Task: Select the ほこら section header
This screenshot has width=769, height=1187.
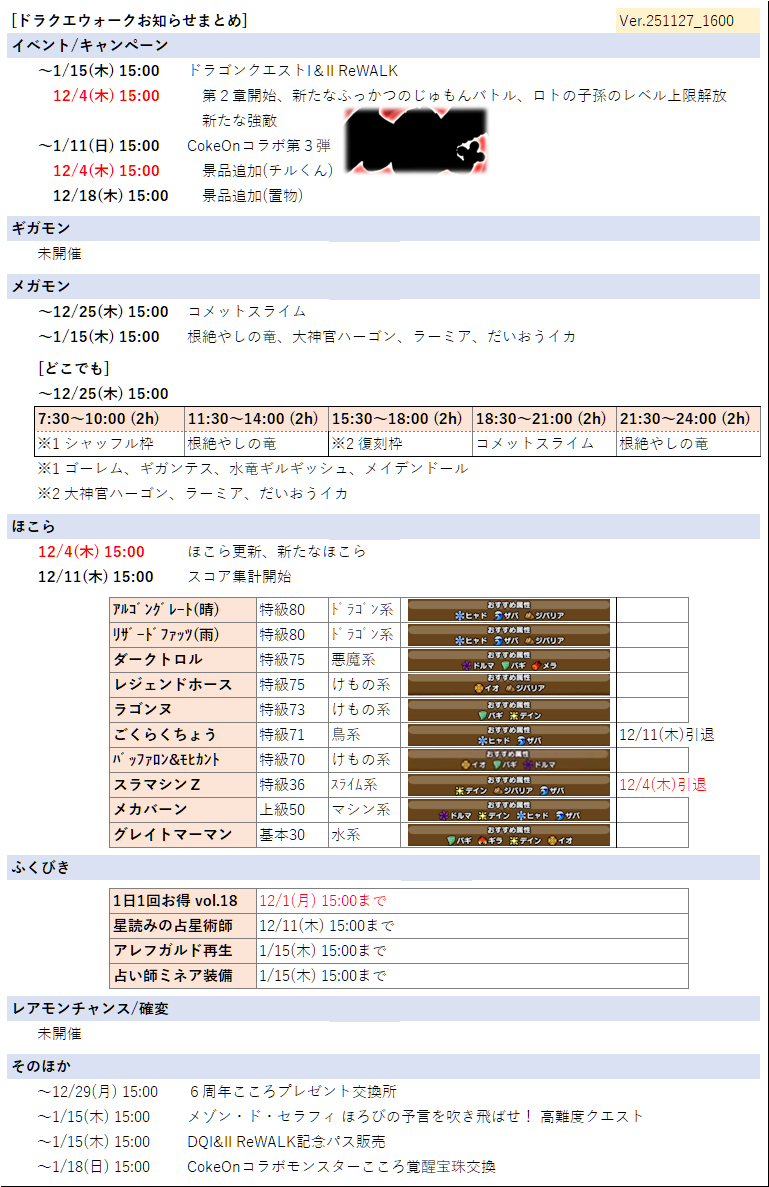Action: [34, 526]
